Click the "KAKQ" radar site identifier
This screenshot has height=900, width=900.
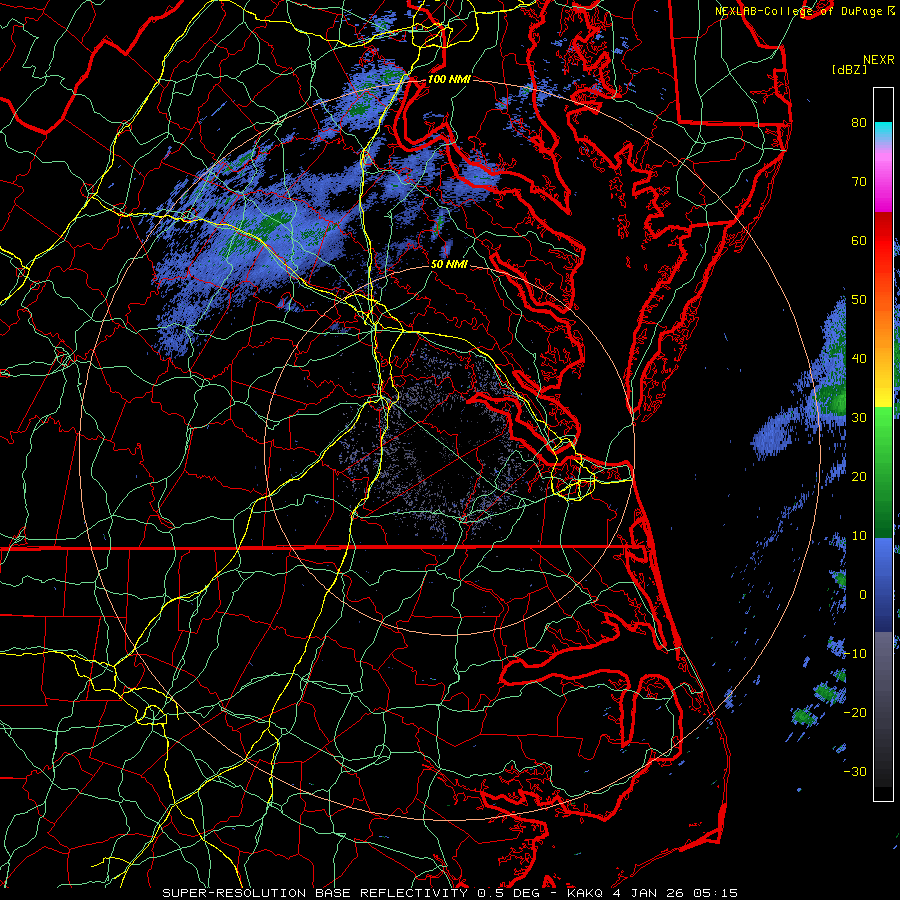[x=585, y=893]
